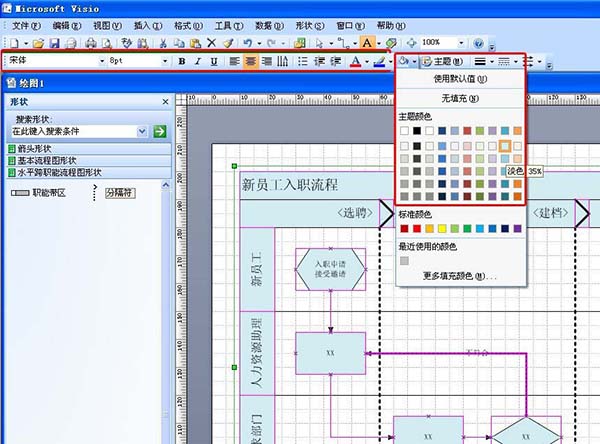600x444 pixels.
Task: Open the spelling check icon
Action: click(126, 43)
